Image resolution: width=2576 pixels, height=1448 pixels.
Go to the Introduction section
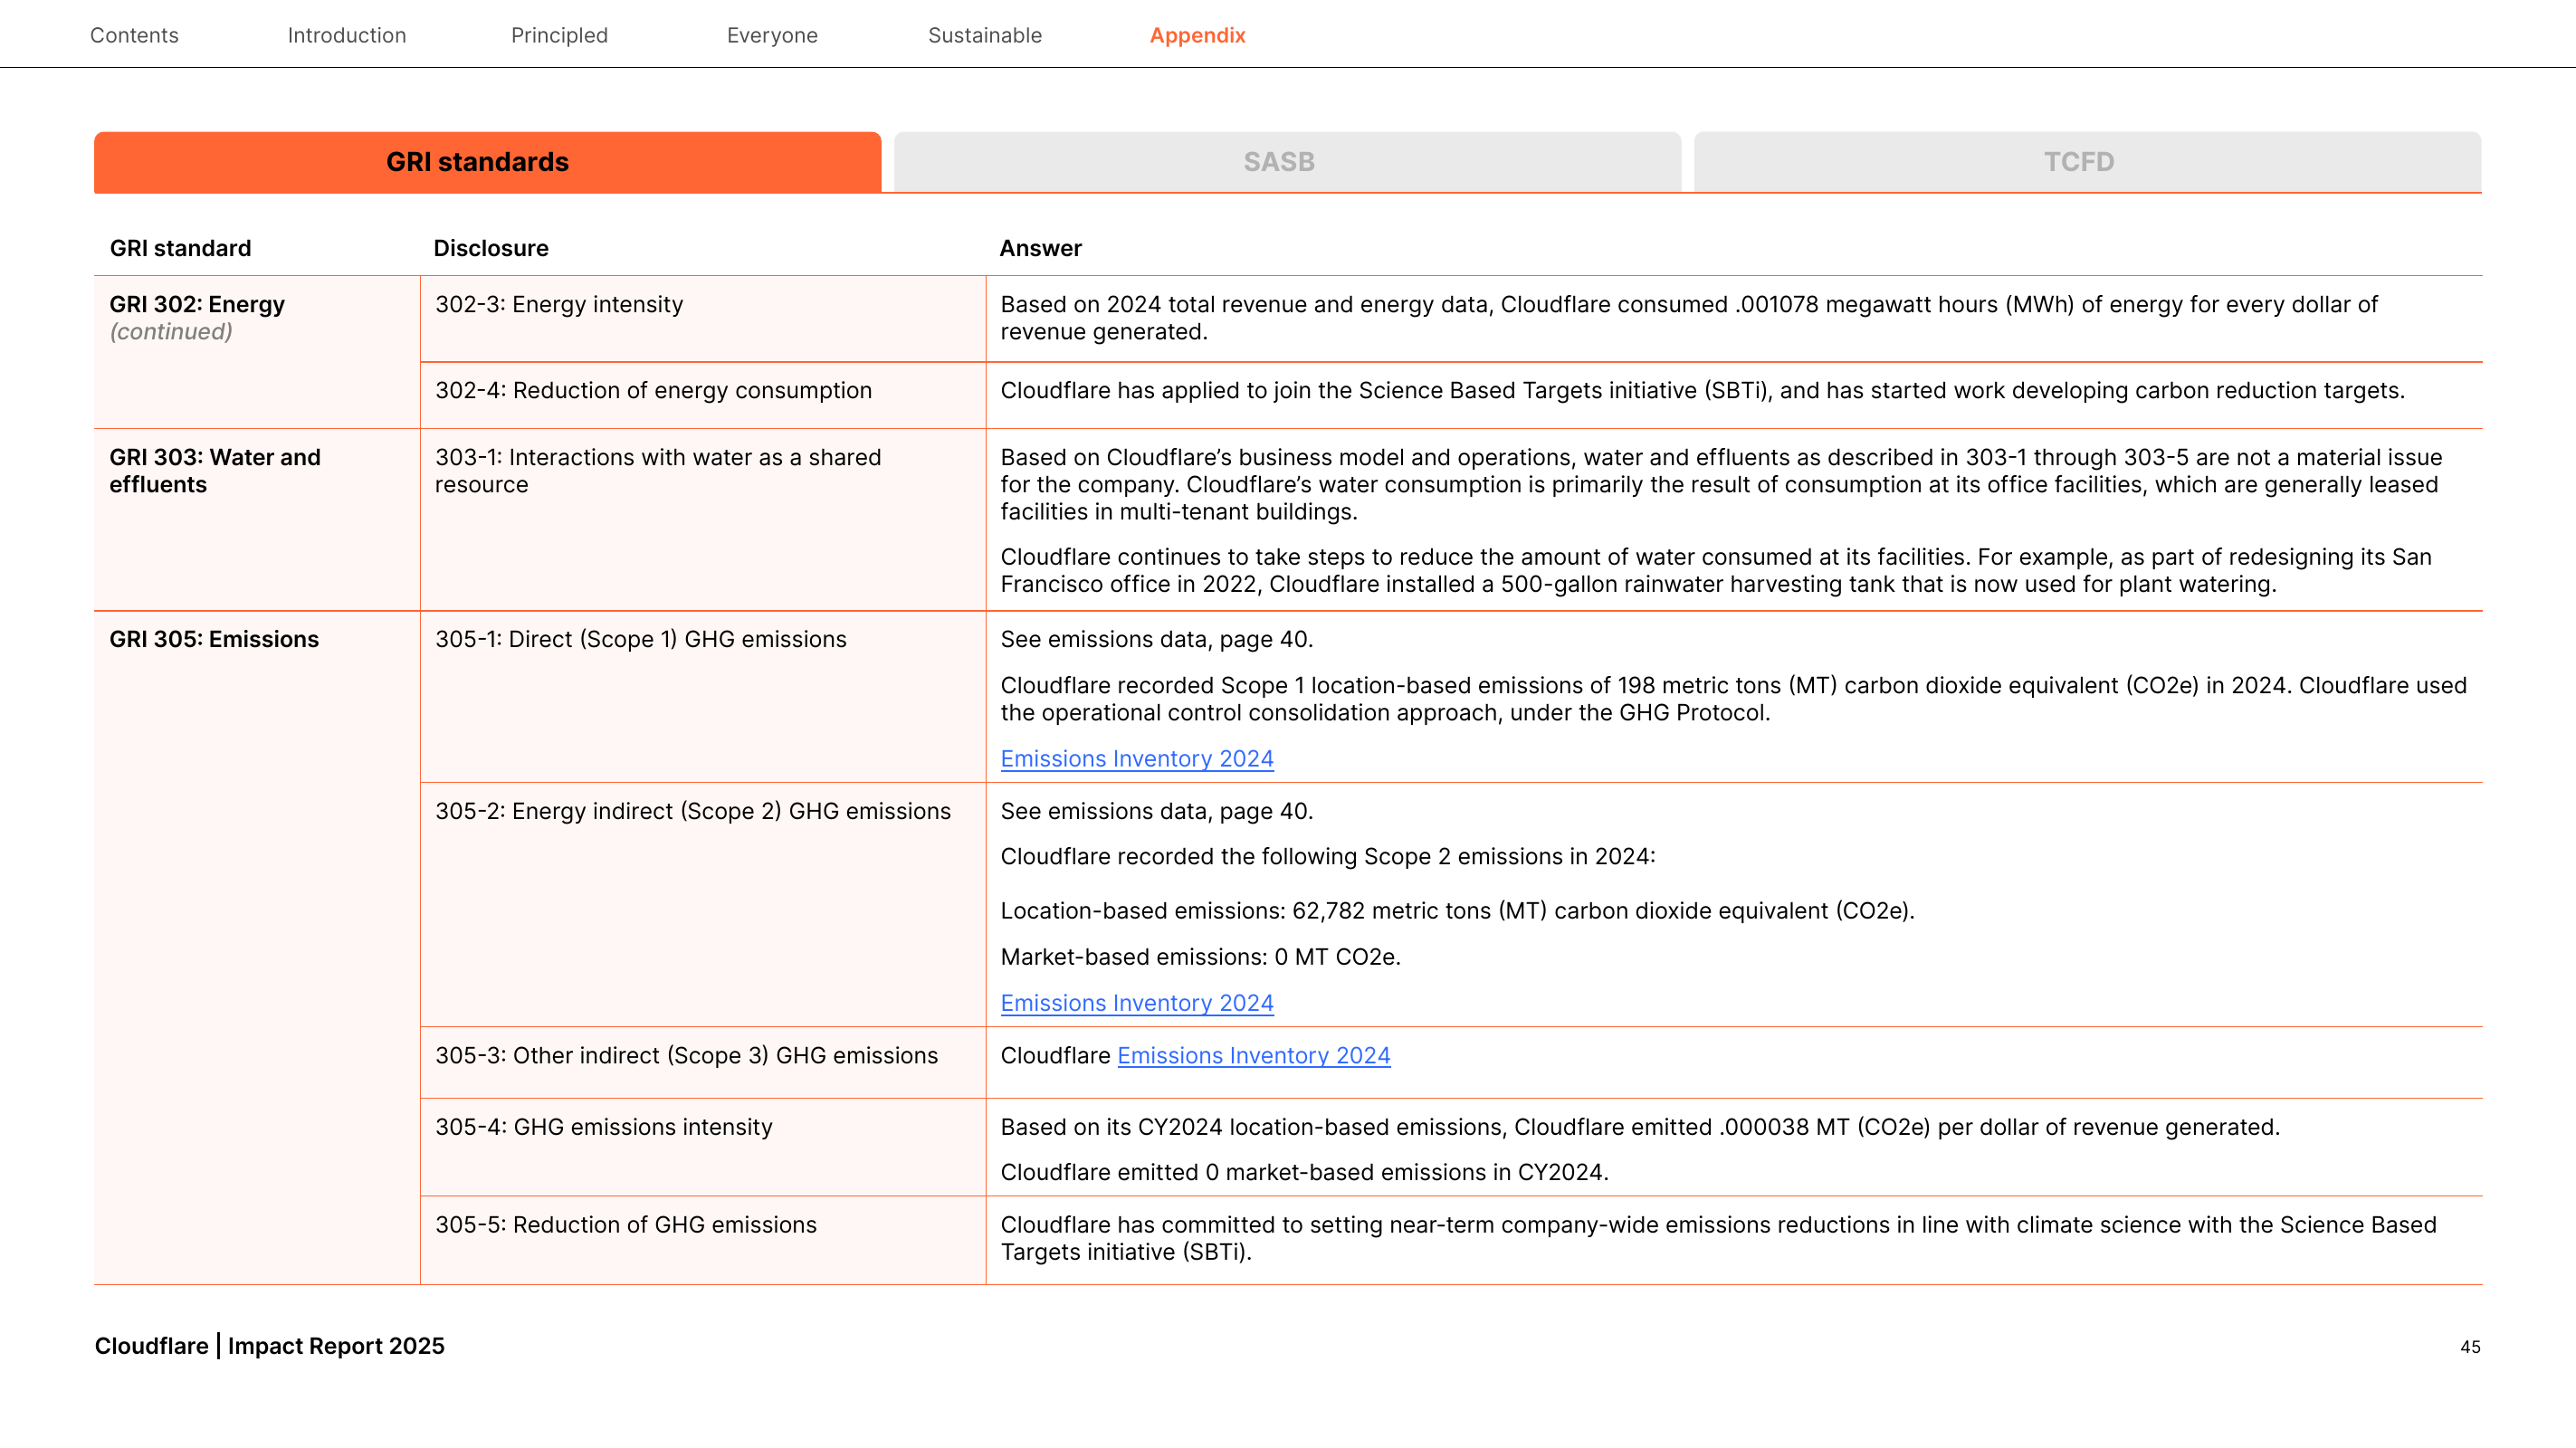coord(346,35)
